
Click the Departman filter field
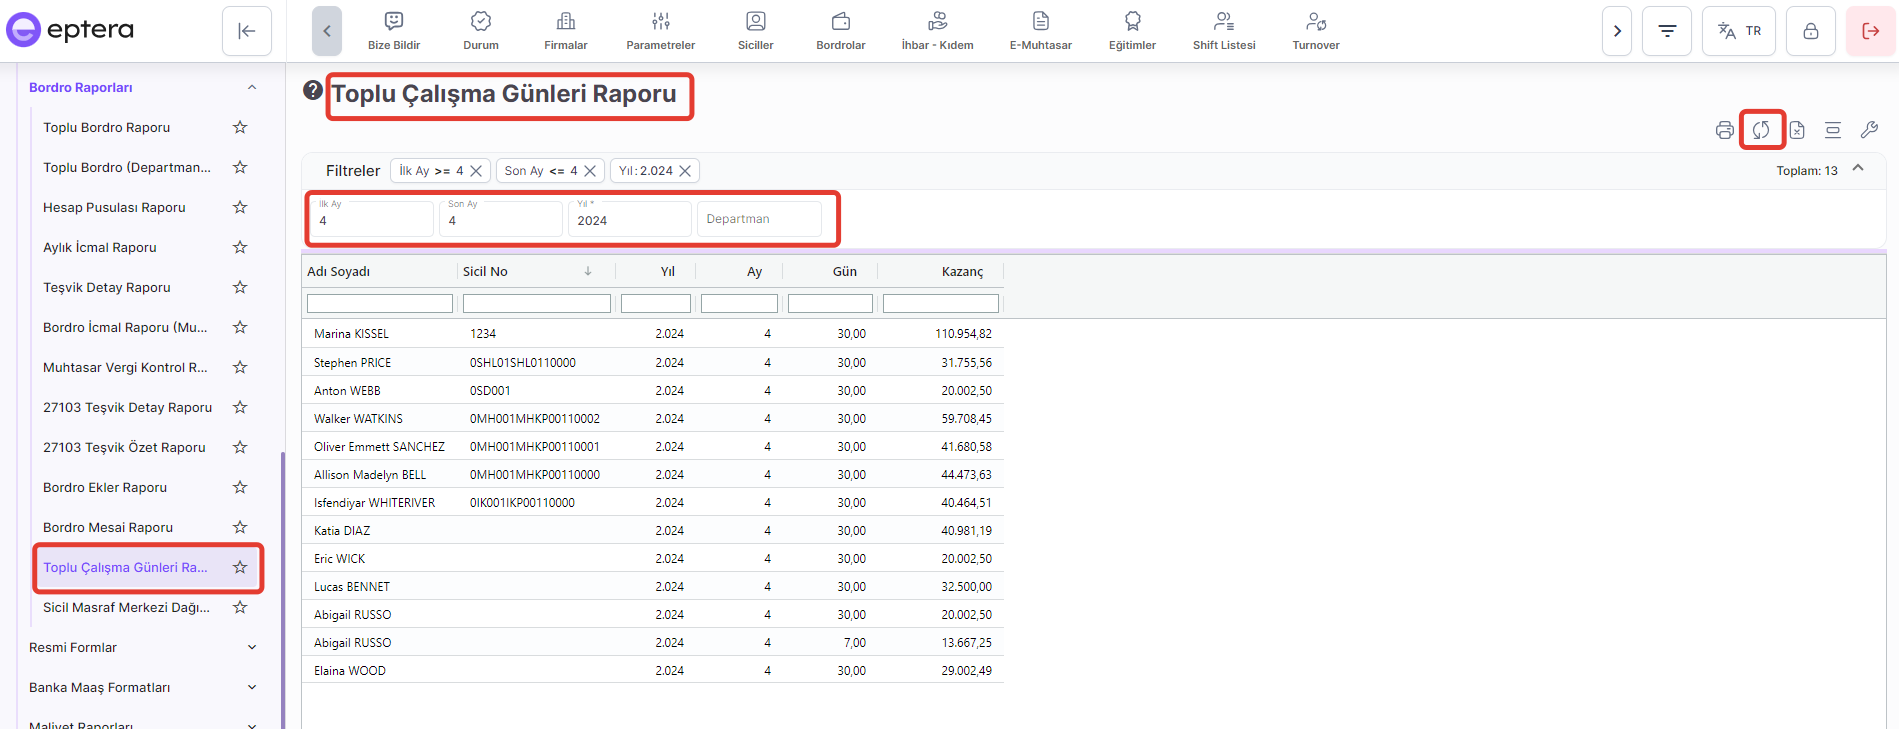[758, 219]
